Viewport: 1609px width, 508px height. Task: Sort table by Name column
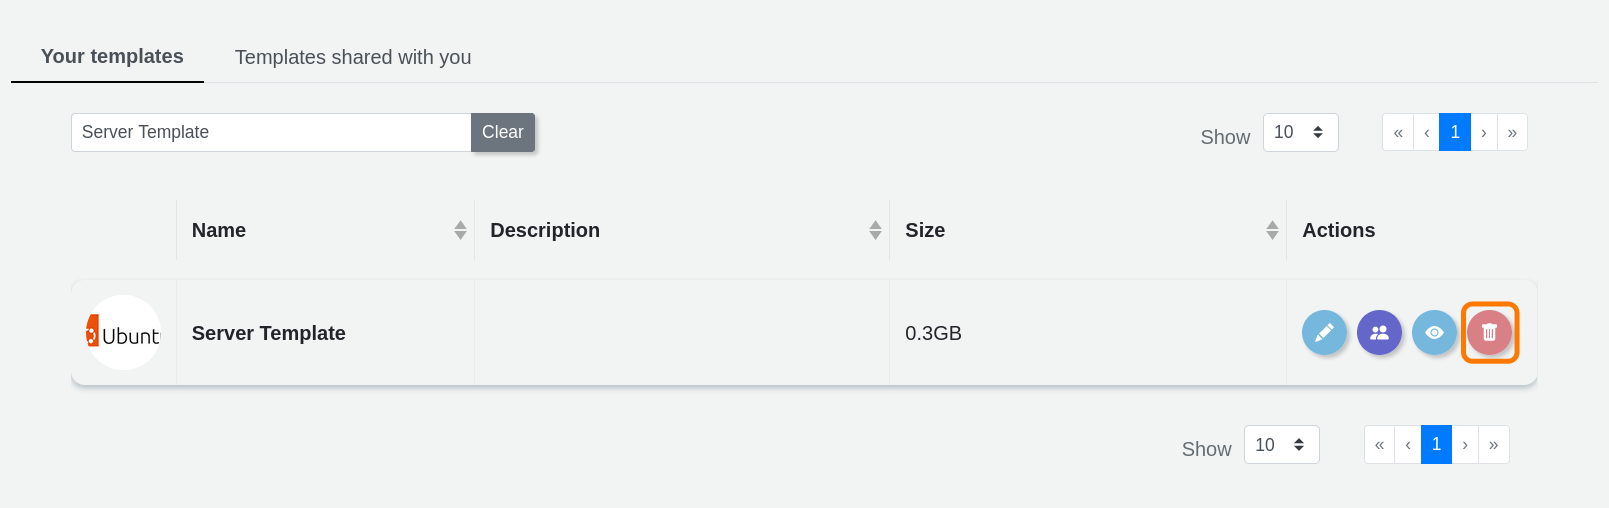460,230
